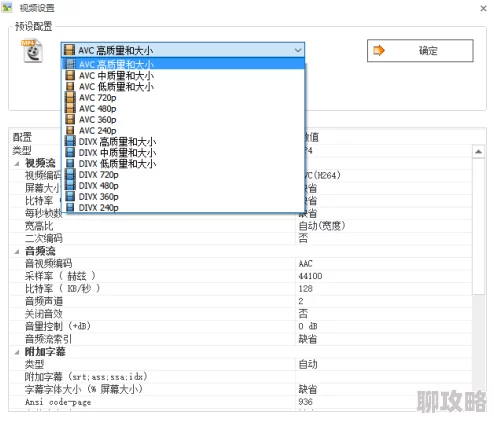This screenshot has width=494, height=423.
Task: Click the 自动(宽度) aspect ratio value
Action: point(322,226)
